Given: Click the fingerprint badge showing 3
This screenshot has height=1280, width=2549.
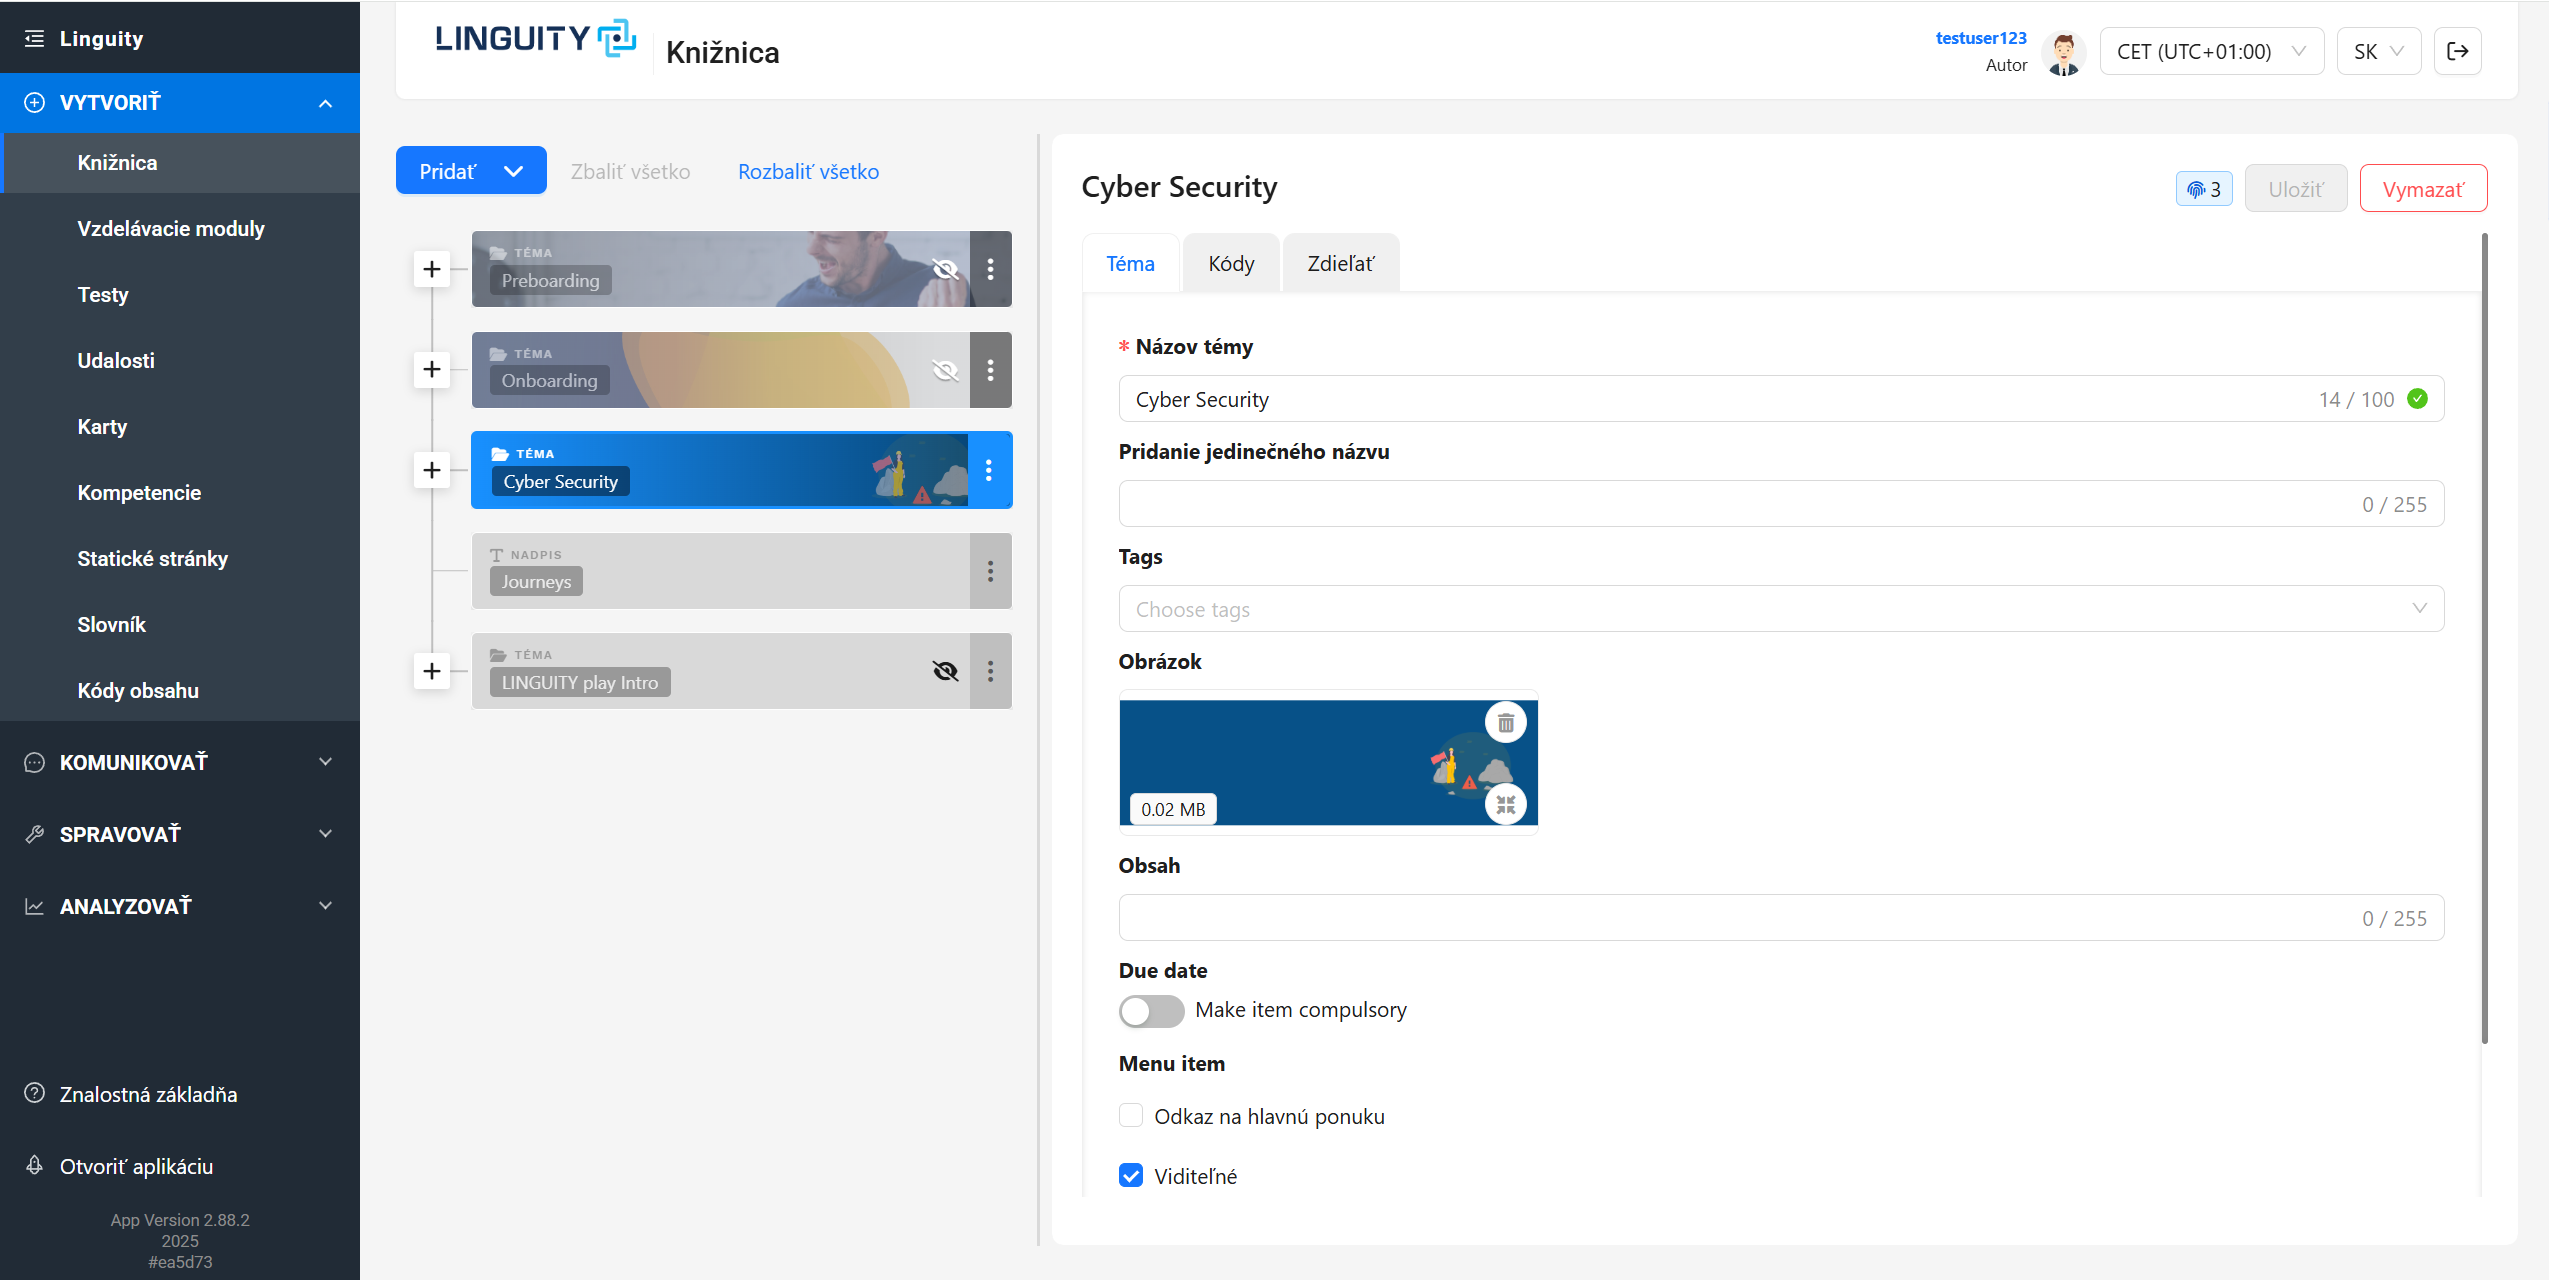Looking at the screenshot, I should coord(2203,189).
